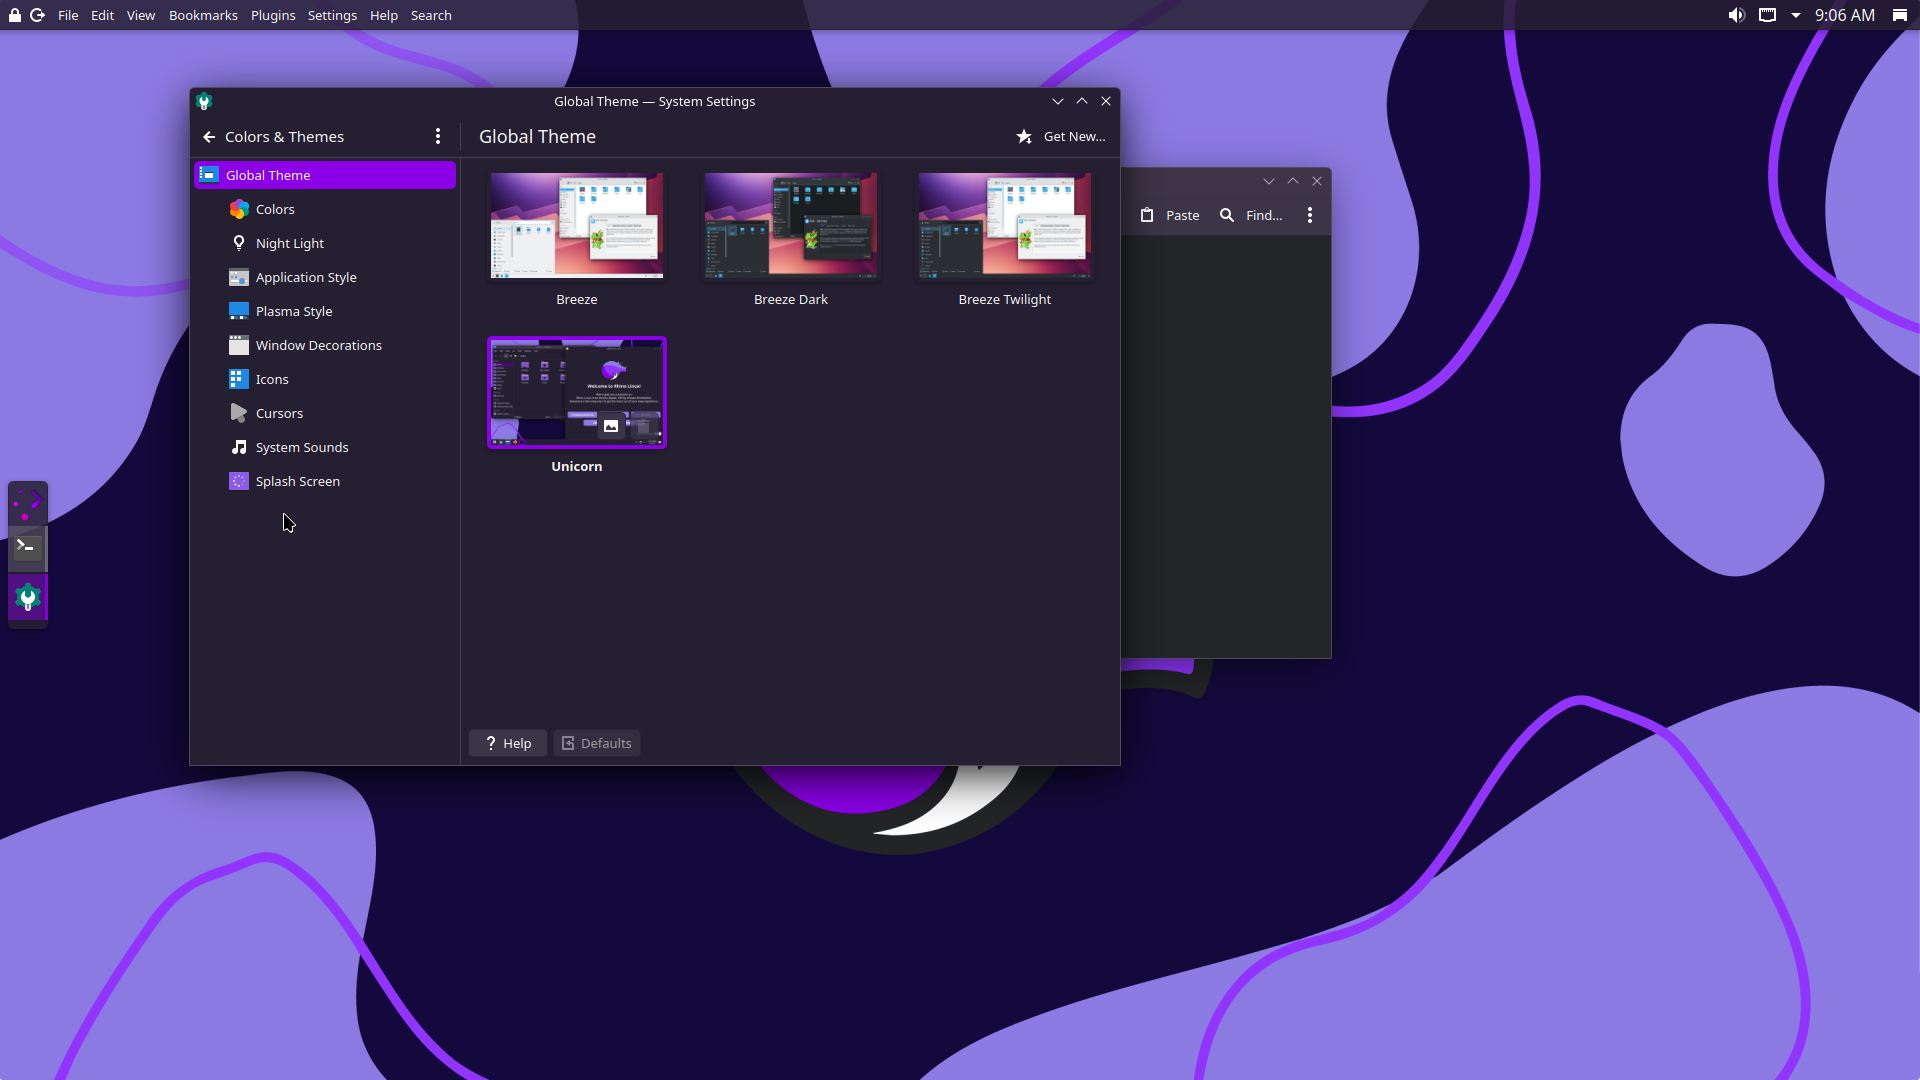Image resolution: width=1920 pixels, height=1080 pixels.
Task: Click Paste in the background window
Action: click(1170, 215)
